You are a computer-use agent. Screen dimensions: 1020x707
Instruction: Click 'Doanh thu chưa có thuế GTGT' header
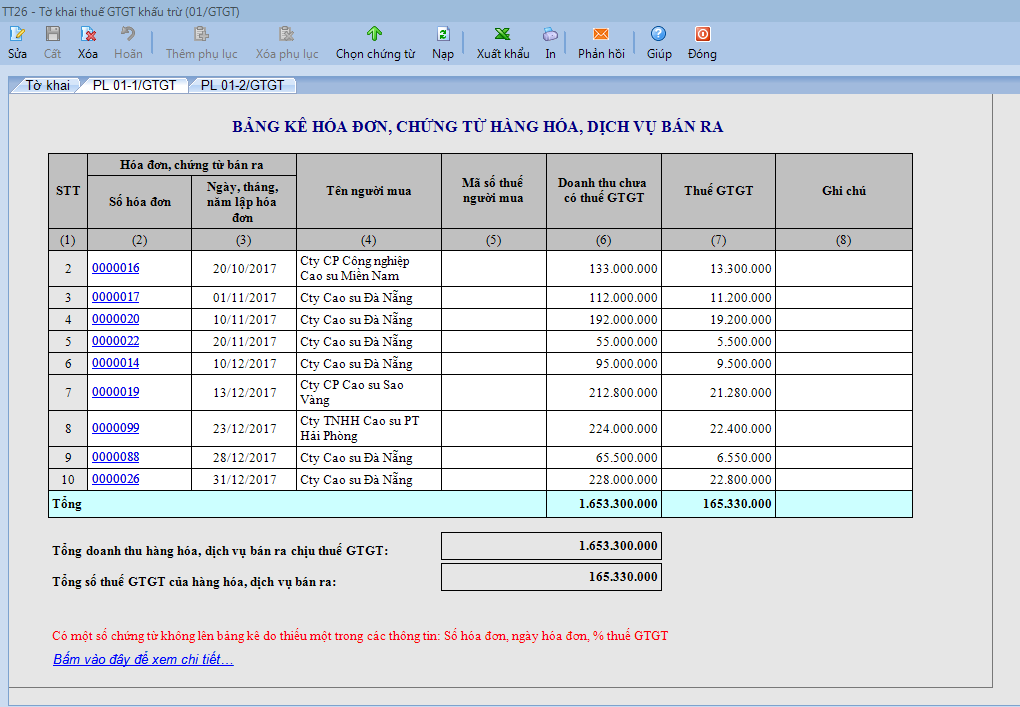pyautogui.click(x=604, y=191)
